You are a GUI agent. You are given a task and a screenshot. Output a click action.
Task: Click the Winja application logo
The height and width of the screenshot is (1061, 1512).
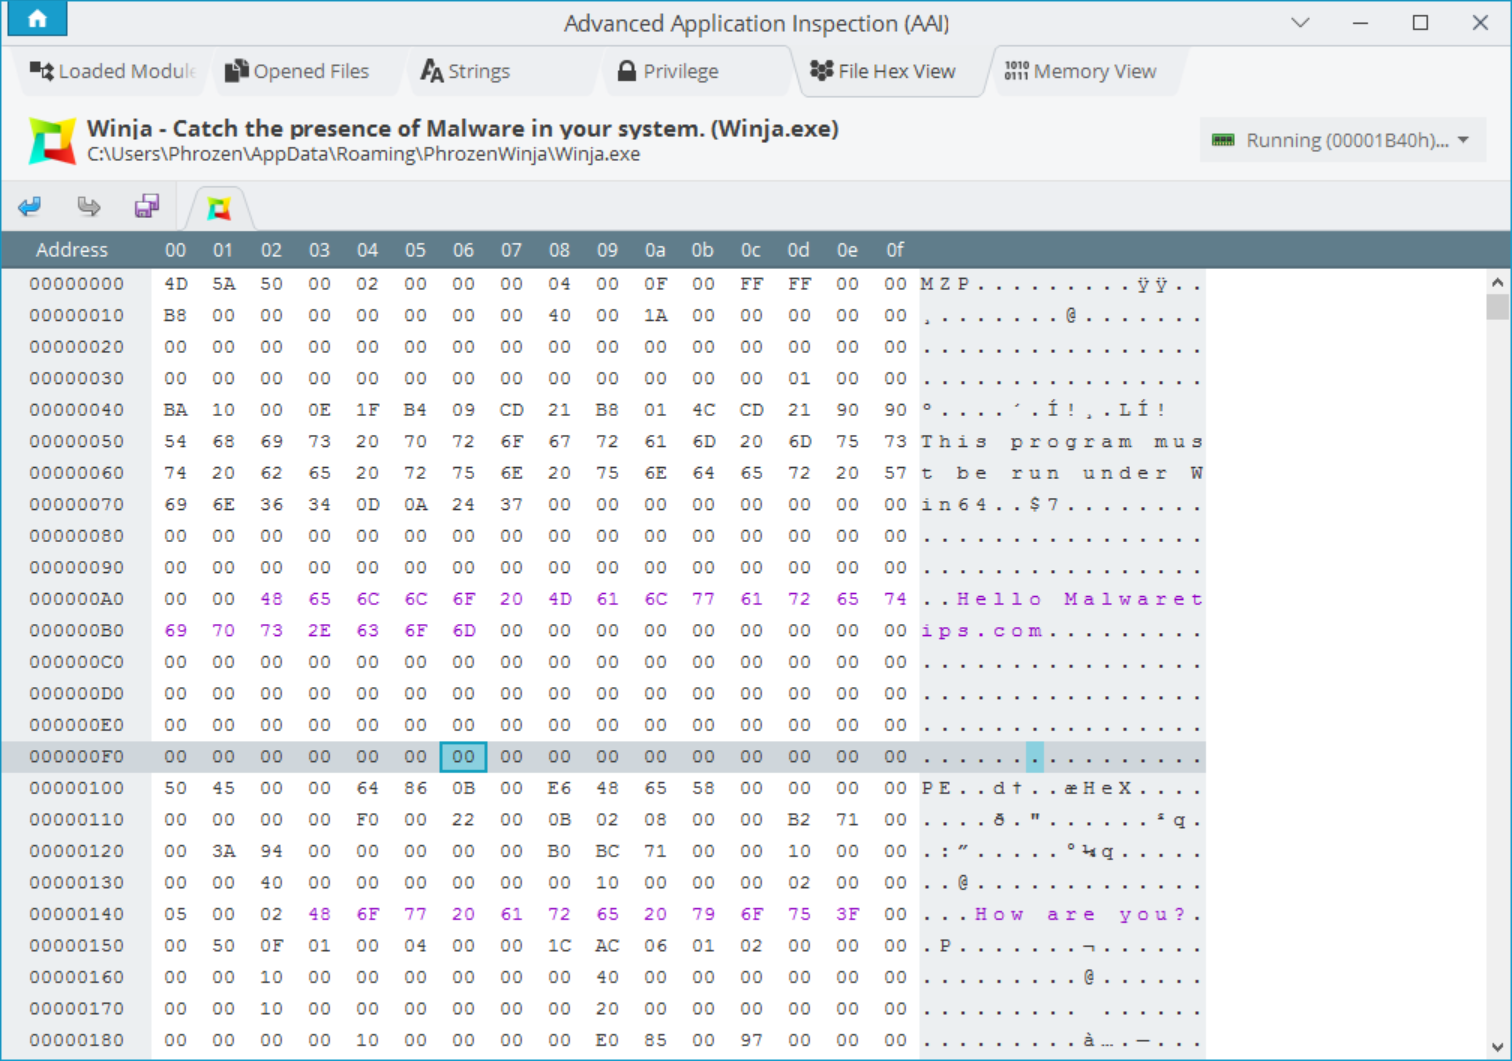coord(52,140)
